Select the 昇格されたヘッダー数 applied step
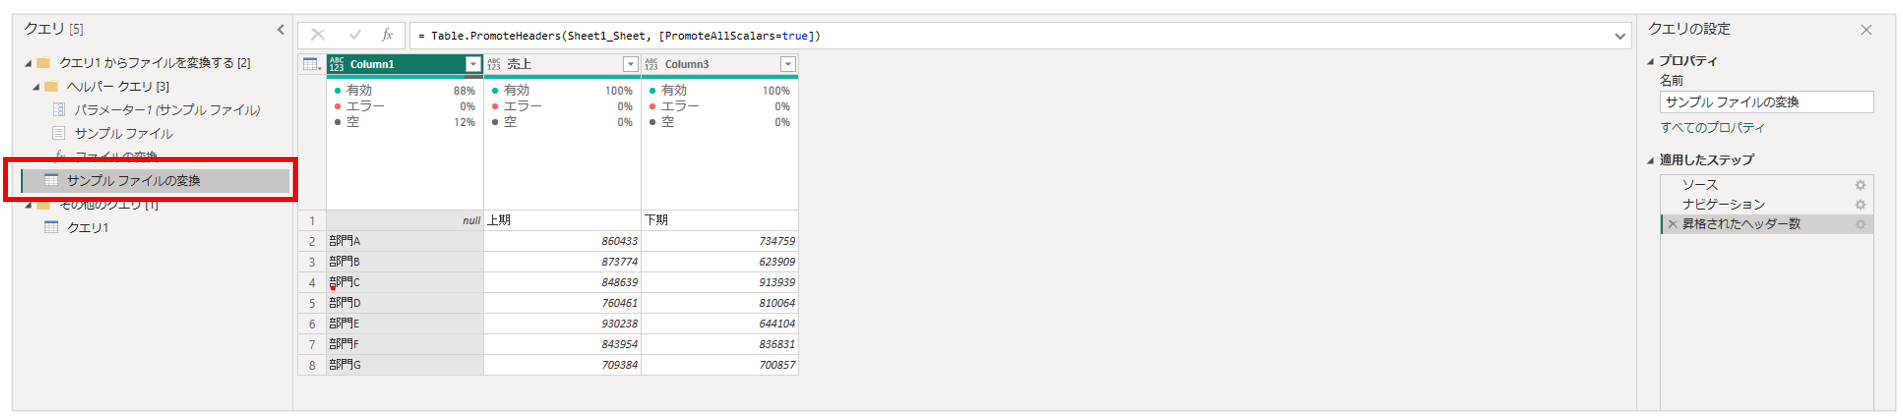Screen dimensions: 1903x418 tap(1766, 224)
